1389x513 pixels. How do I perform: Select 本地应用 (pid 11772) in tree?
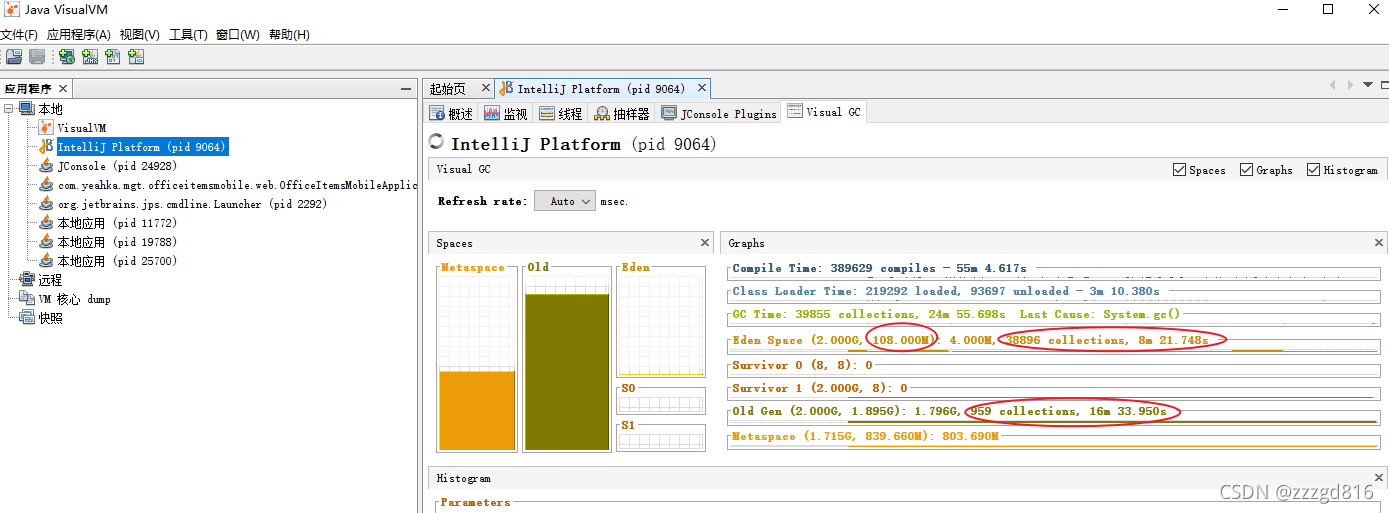coord(117,223)
